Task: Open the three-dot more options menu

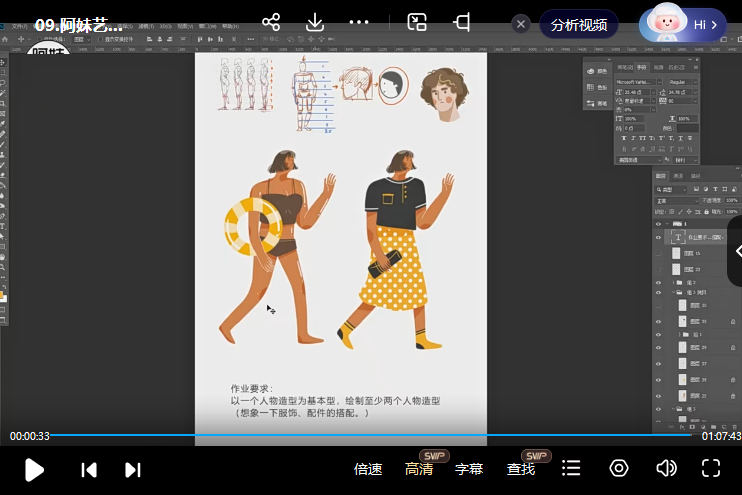Action: click(359, 22)
